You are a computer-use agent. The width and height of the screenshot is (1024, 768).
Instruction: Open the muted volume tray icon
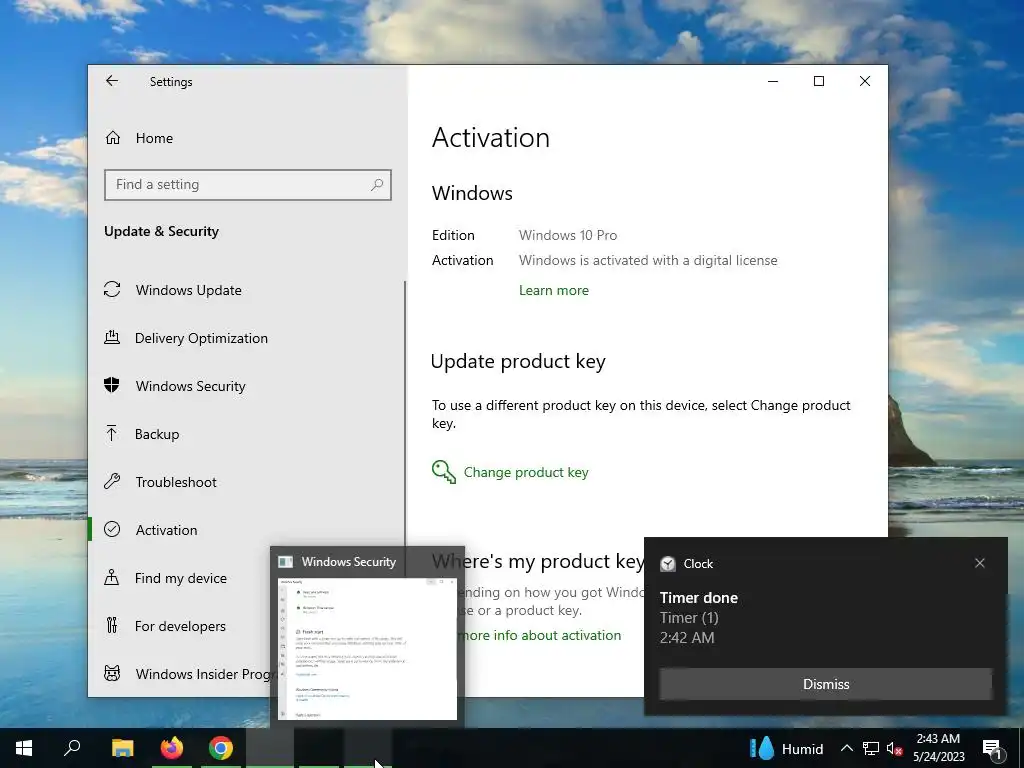(894, 749)
